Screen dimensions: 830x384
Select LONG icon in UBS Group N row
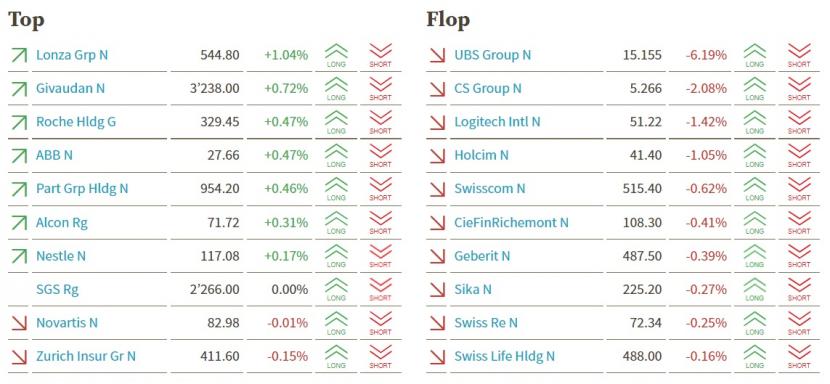755,55
